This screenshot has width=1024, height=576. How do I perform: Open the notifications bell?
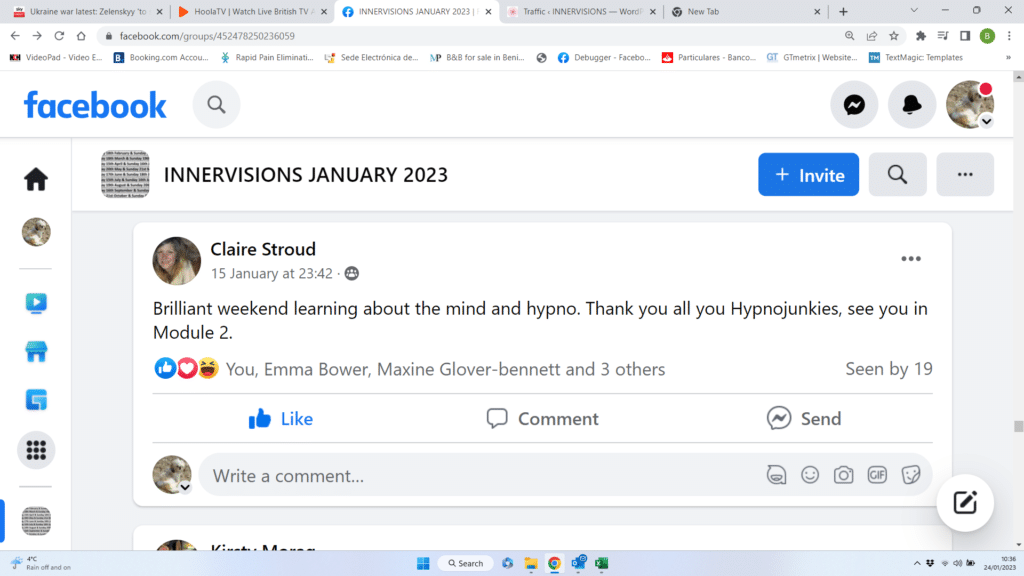[x=912, y=105]
